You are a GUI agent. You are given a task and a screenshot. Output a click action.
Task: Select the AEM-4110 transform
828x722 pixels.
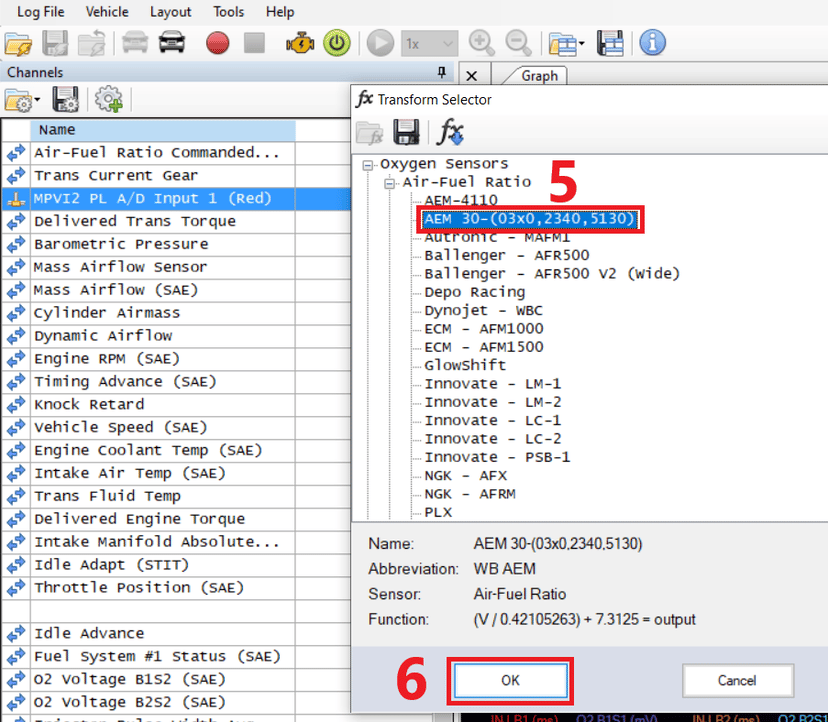pos(461,200)
